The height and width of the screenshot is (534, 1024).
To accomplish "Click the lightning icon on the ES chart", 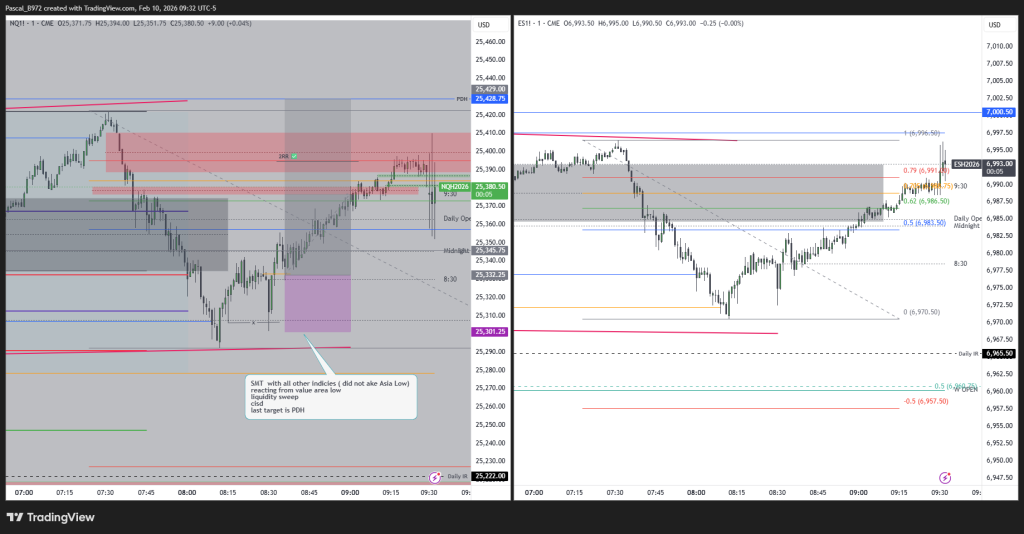I will pyautogui.click(x=945, y=479).
